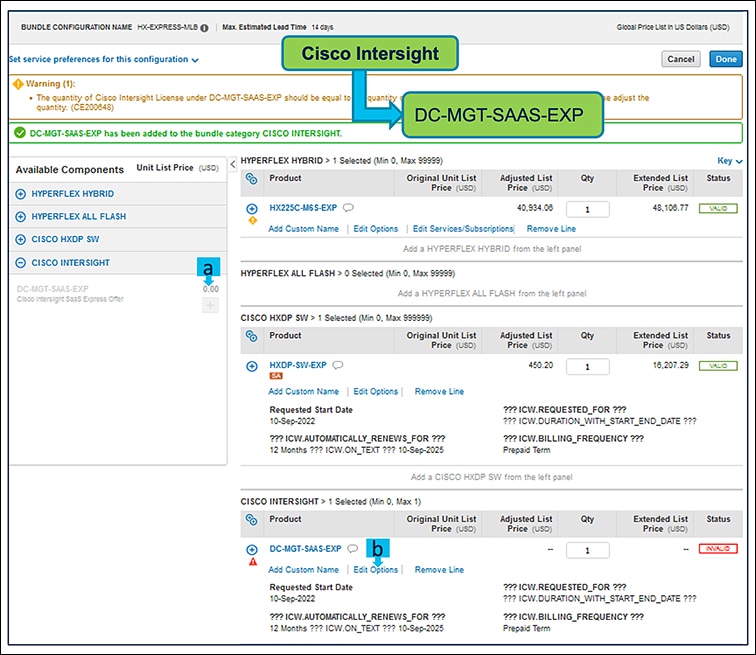
Task: Click the link icon in HYPERFLEX HYBRID table header
Action: click(x=251, y=179)
